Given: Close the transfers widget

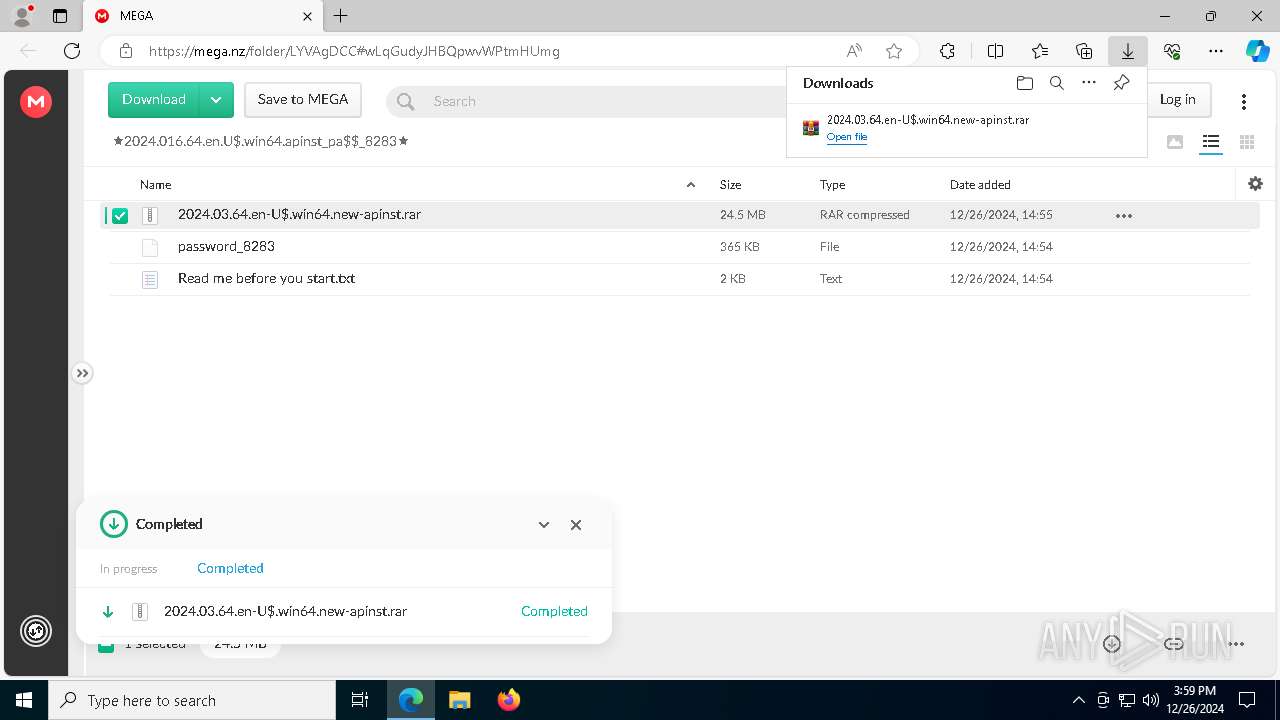Looking at the screenshot, I should pos(576,524).
